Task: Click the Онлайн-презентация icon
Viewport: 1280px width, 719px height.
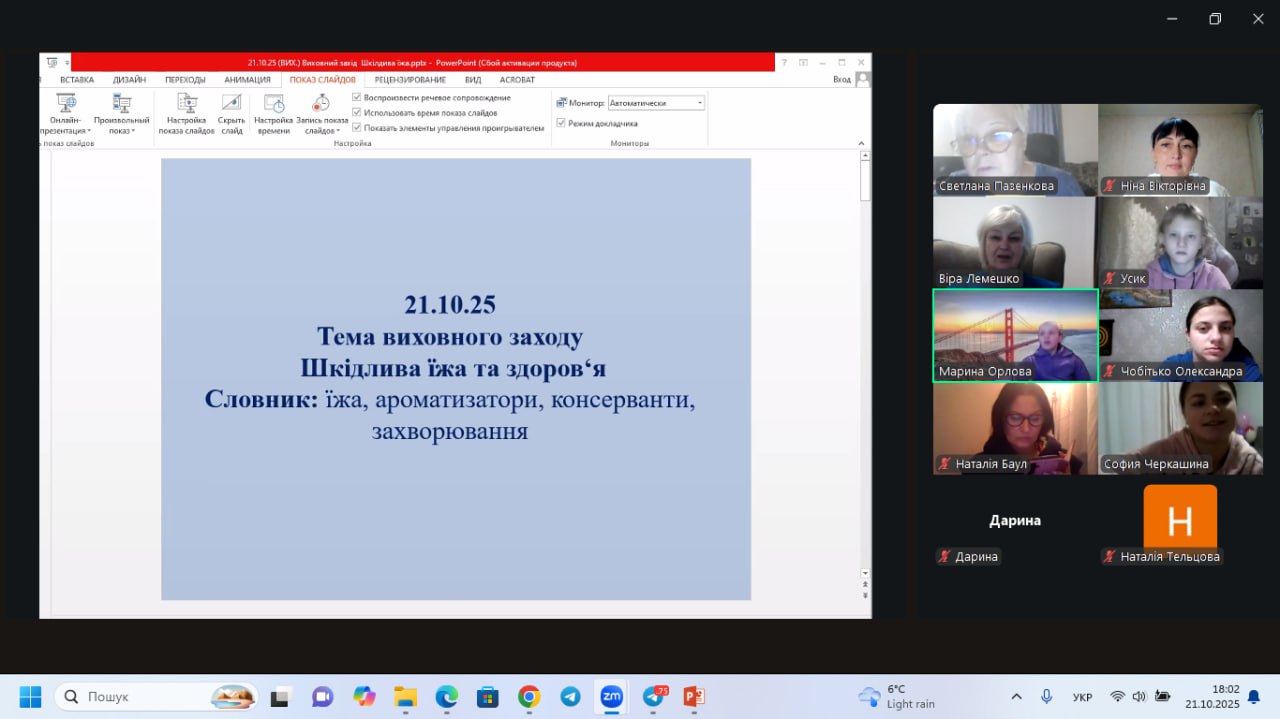Action: point(66,103)
